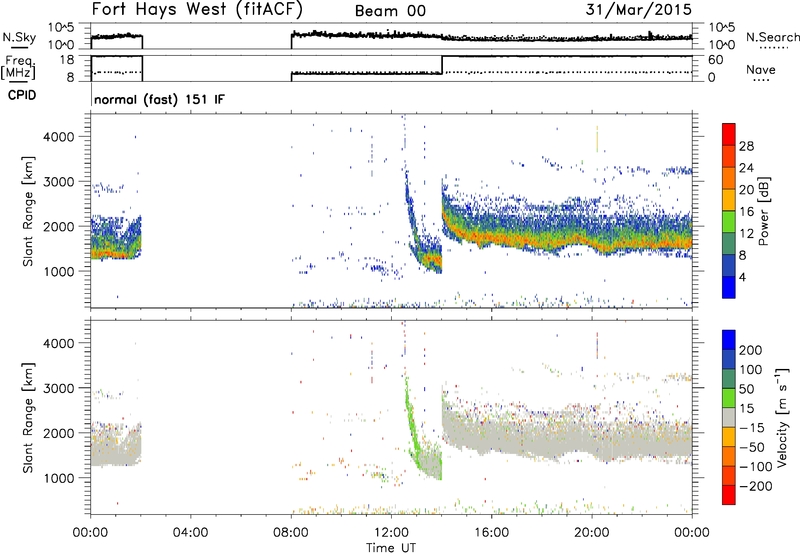The width and height of the screenshot is (800, 554).
Task: Click the '24' label on power scale
Action: point(746,168)
